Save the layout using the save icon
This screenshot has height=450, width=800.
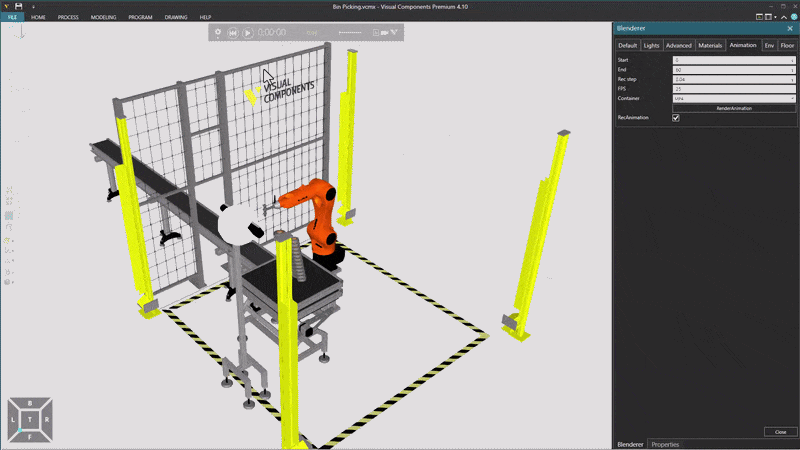click(x=18, y=6)
